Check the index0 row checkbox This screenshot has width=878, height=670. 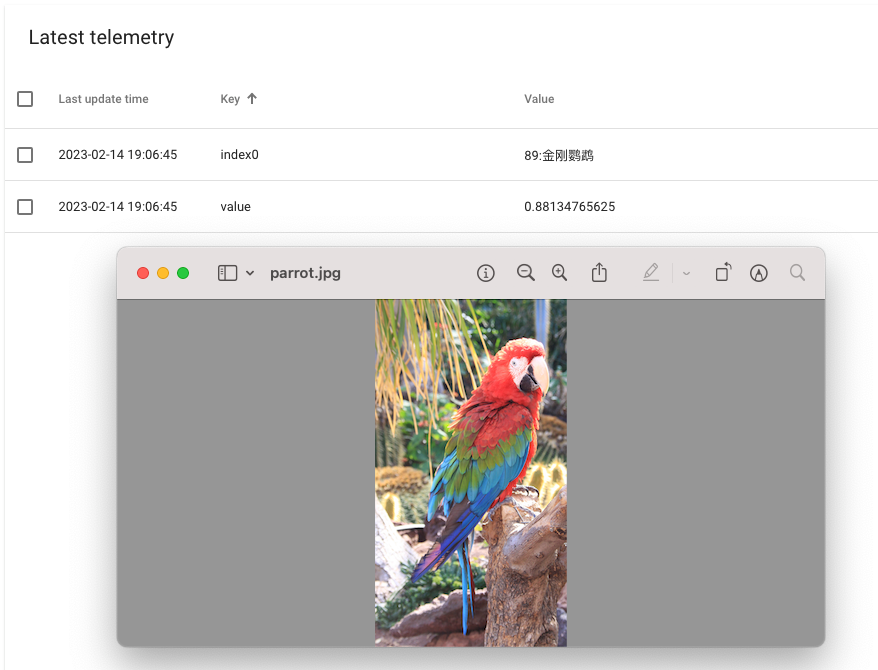25,155
